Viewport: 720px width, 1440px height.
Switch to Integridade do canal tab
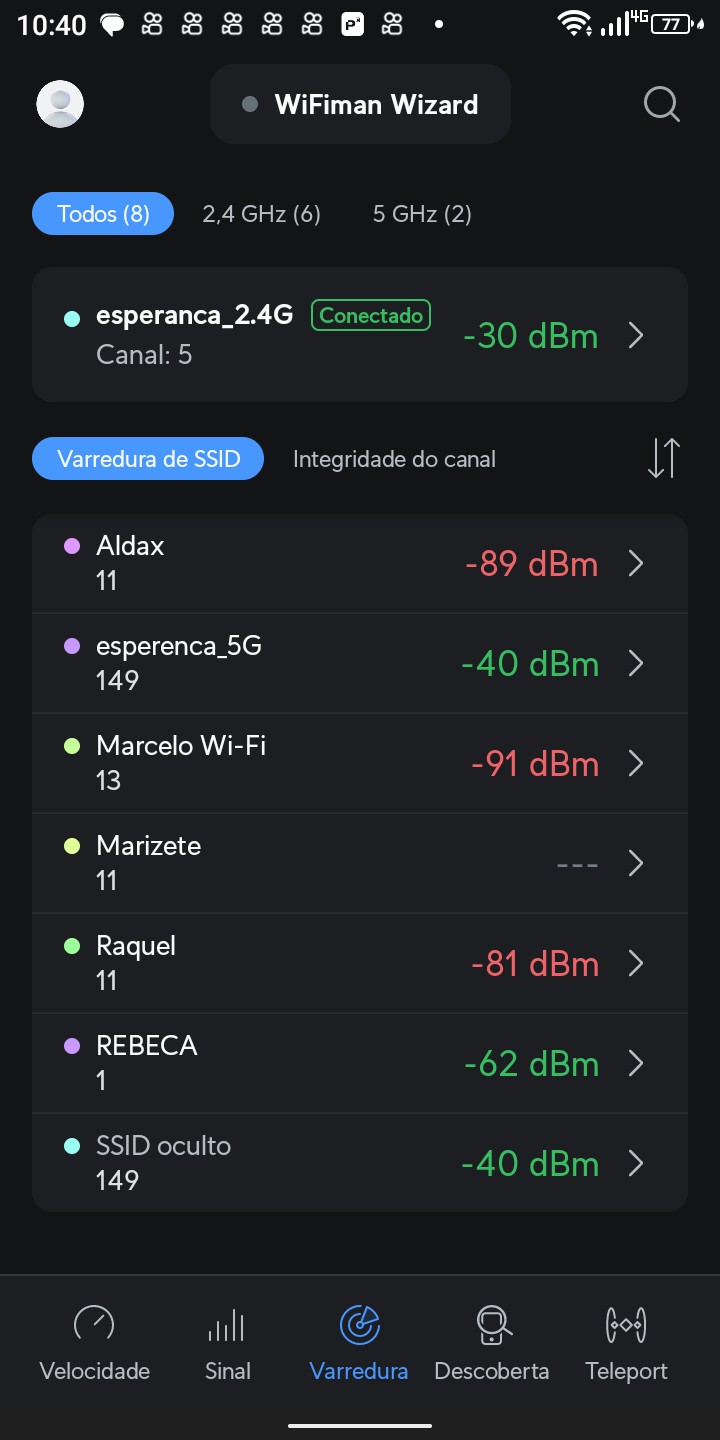(394, 459)
